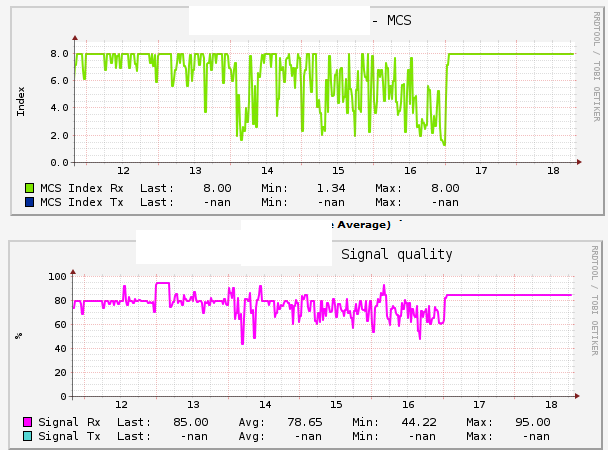
Task: Select the 'Signal Rx' legend label
Action: pos(69,422)
